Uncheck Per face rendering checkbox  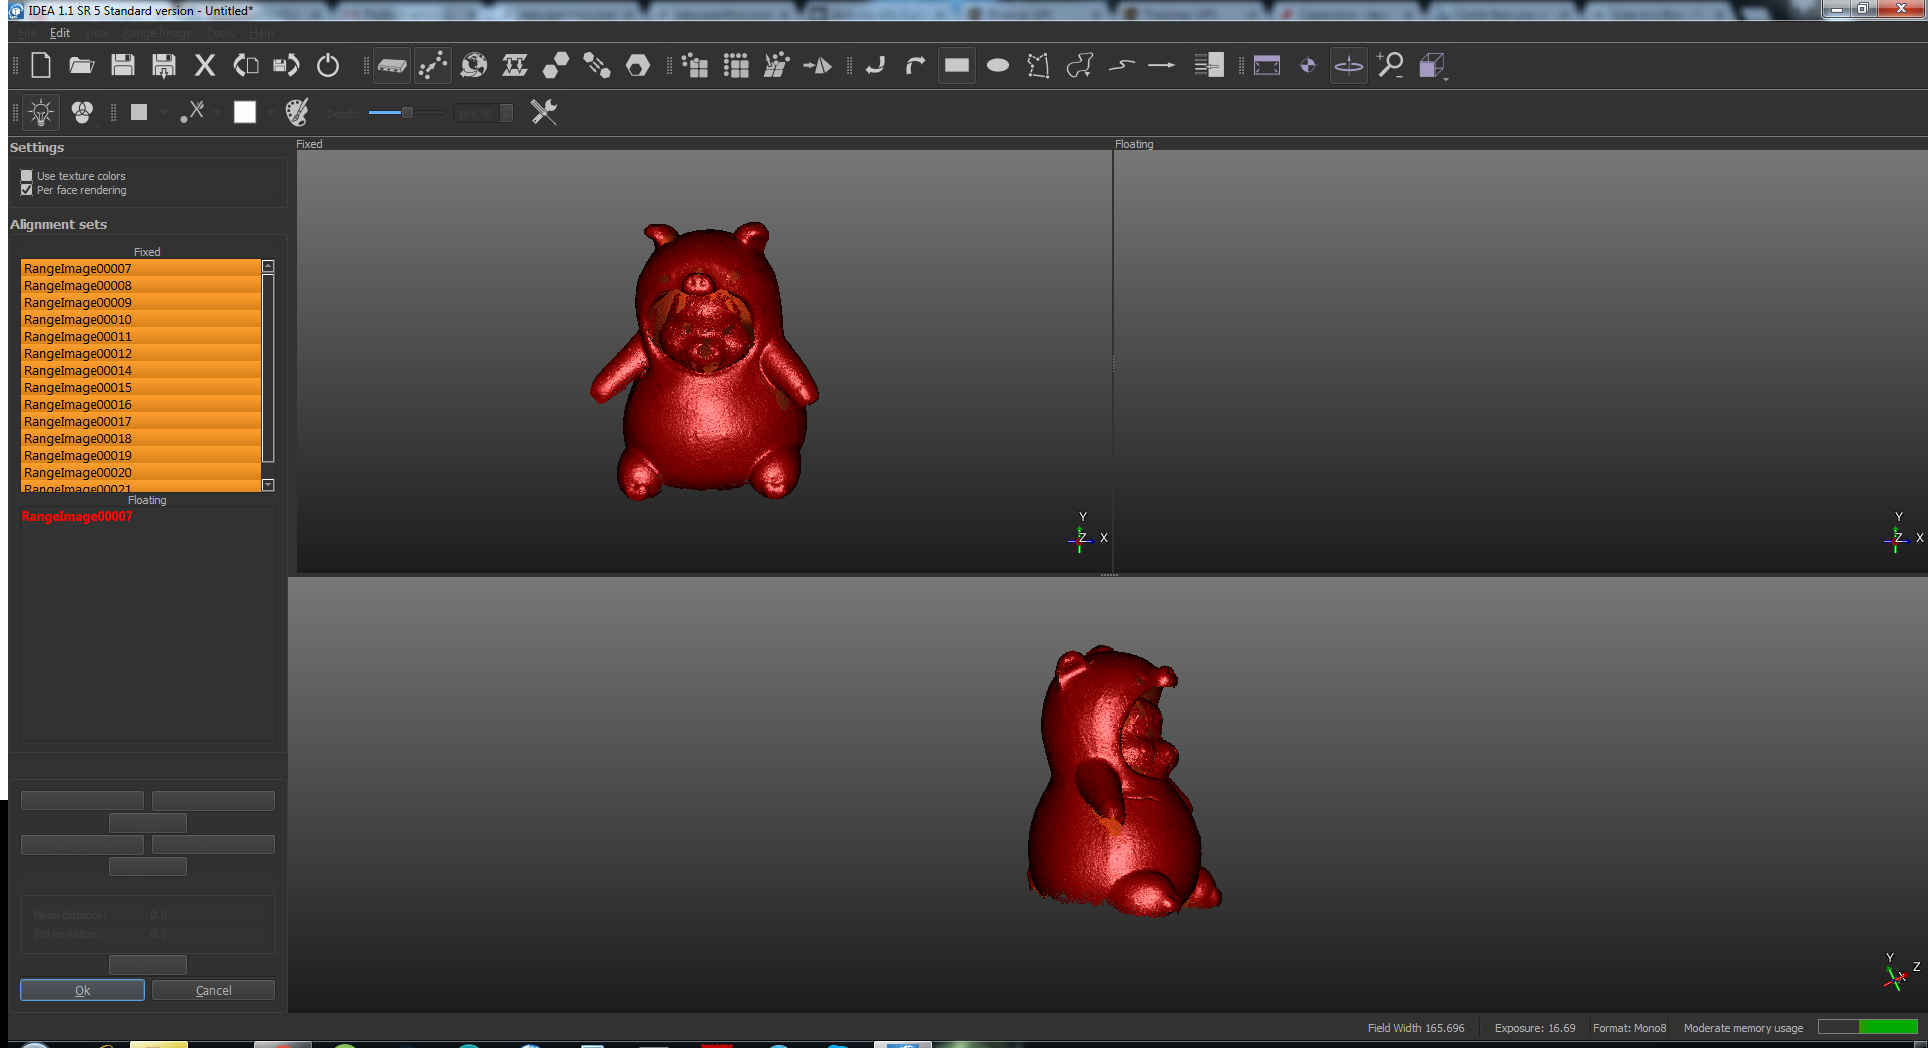[x=27, y=190]
